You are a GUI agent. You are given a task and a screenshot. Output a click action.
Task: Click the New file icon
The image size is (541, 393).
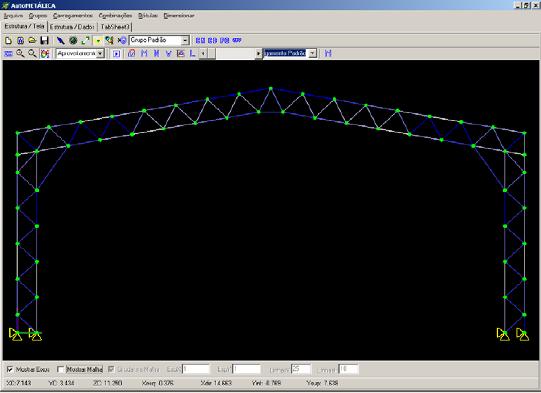[x=8, y=40]
